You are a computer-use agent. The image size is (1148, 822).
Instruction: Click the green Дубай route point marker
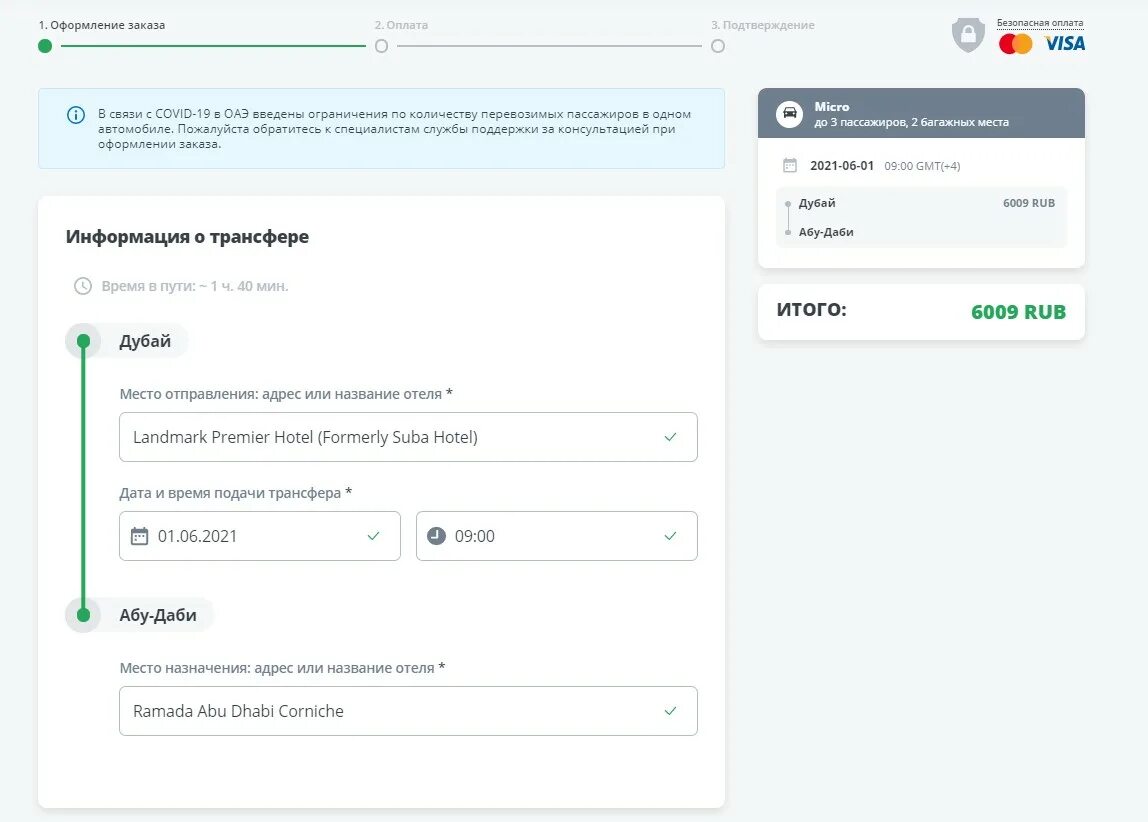tap(83, 341)
